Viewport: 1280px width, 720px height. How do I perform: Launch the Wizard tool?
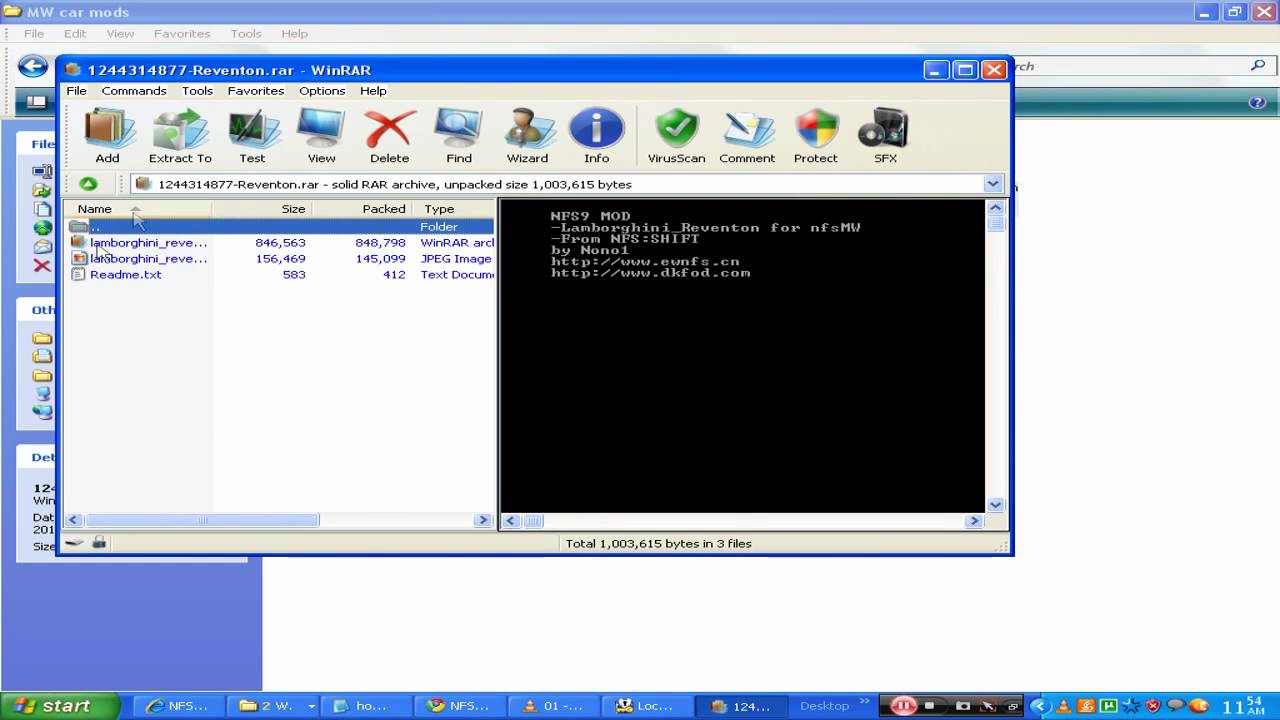[527, 136]
